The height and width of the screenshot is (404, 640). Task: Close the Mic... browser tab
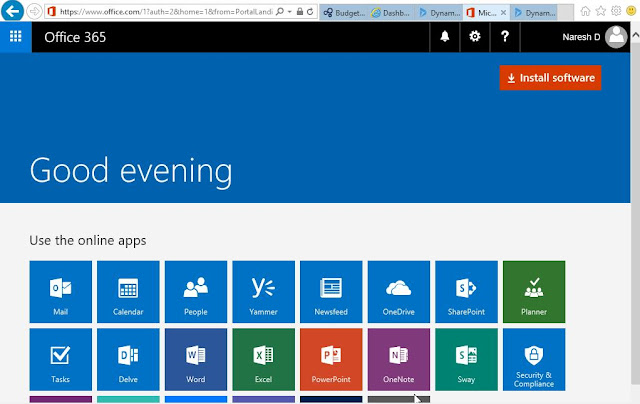coord(503,13)
